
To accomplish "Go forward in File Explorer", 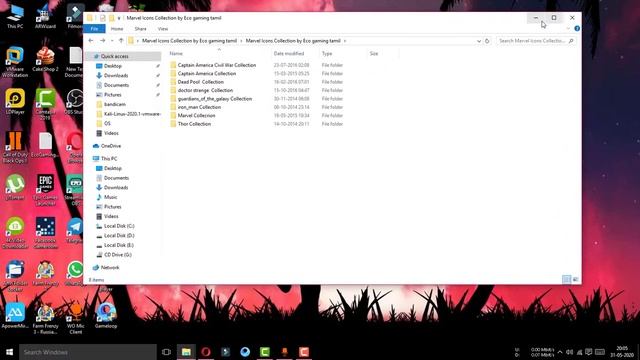I will pyautogui.click(x=102, y=41).
